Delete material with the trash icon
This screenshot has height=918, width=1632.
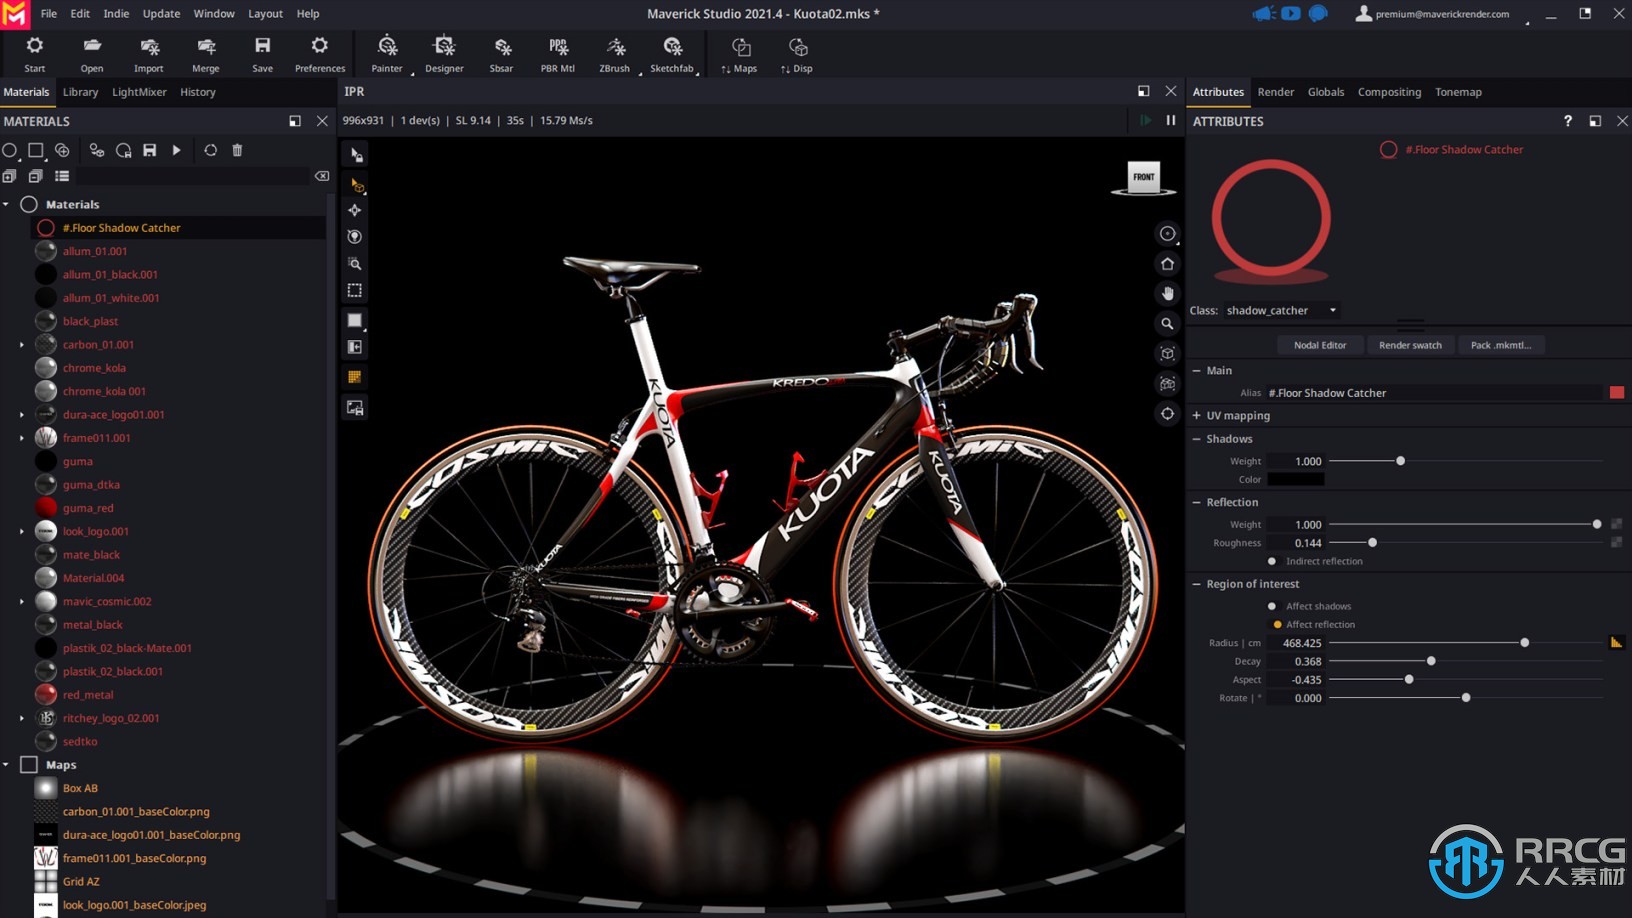click(x=237, y=150)
